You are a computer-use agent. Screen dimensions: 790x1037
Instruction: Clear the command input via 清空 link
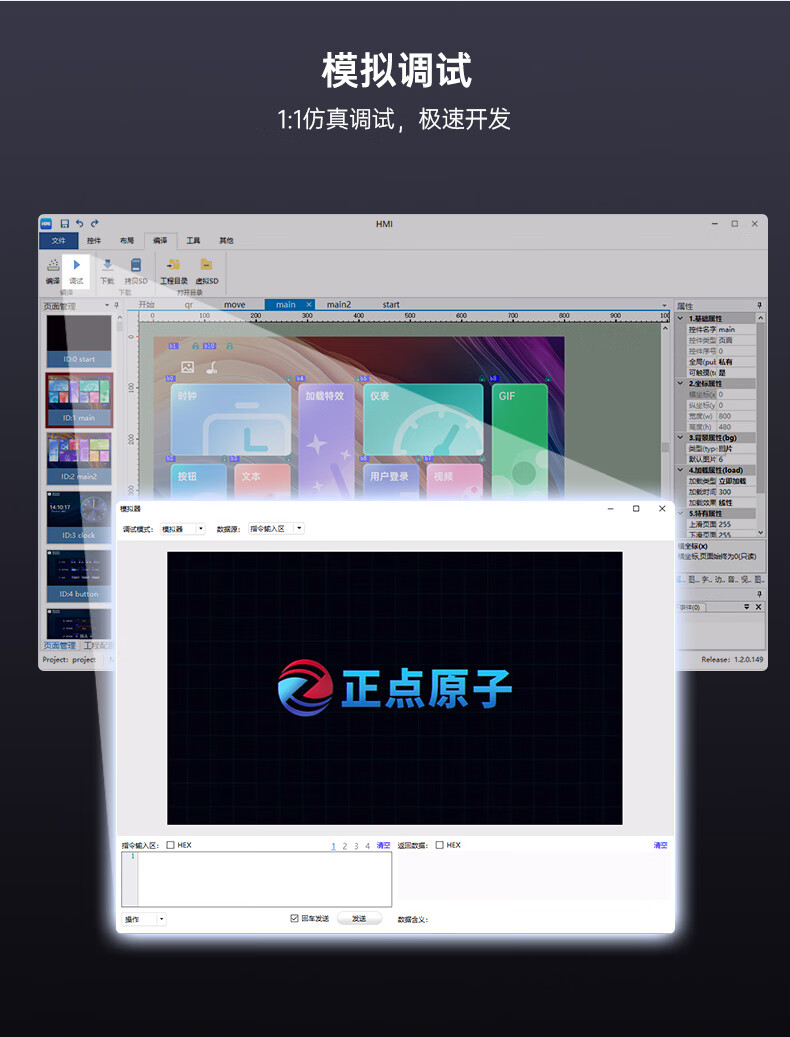(x=383, y=845)
